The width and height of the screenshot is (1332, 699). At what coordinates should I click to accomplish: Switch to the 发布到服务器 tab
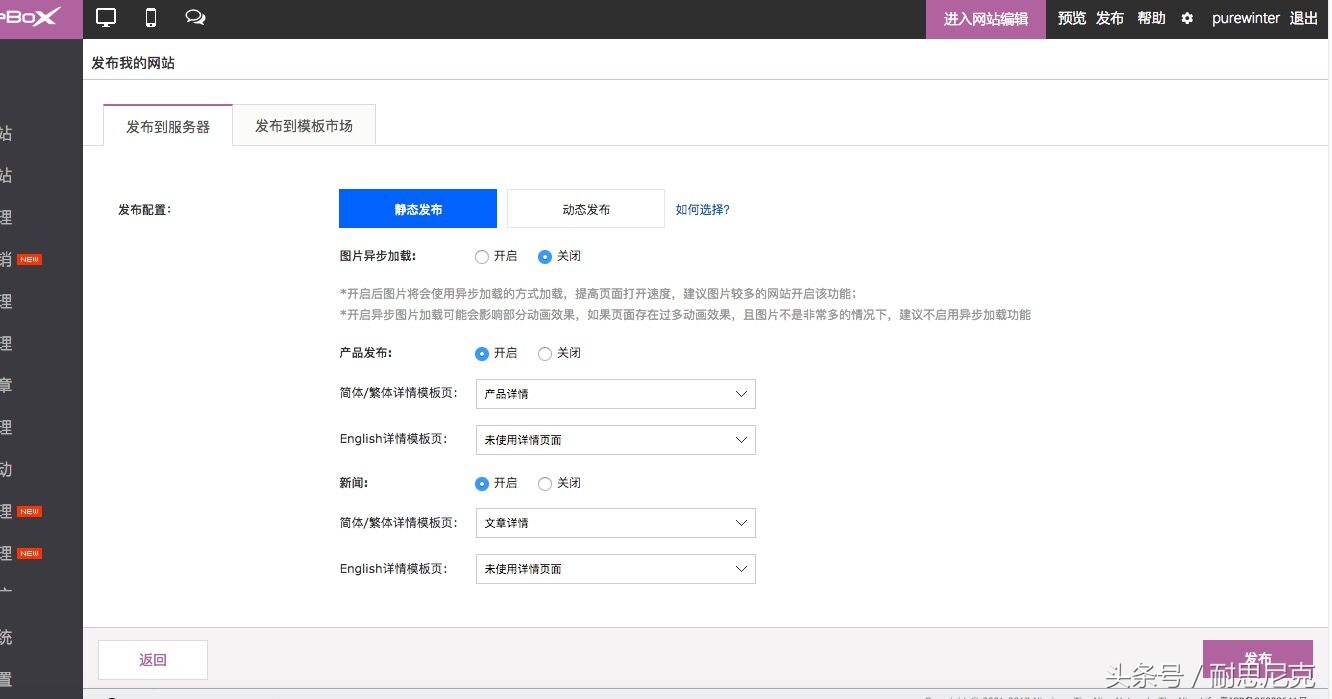[x=167, y=124]
